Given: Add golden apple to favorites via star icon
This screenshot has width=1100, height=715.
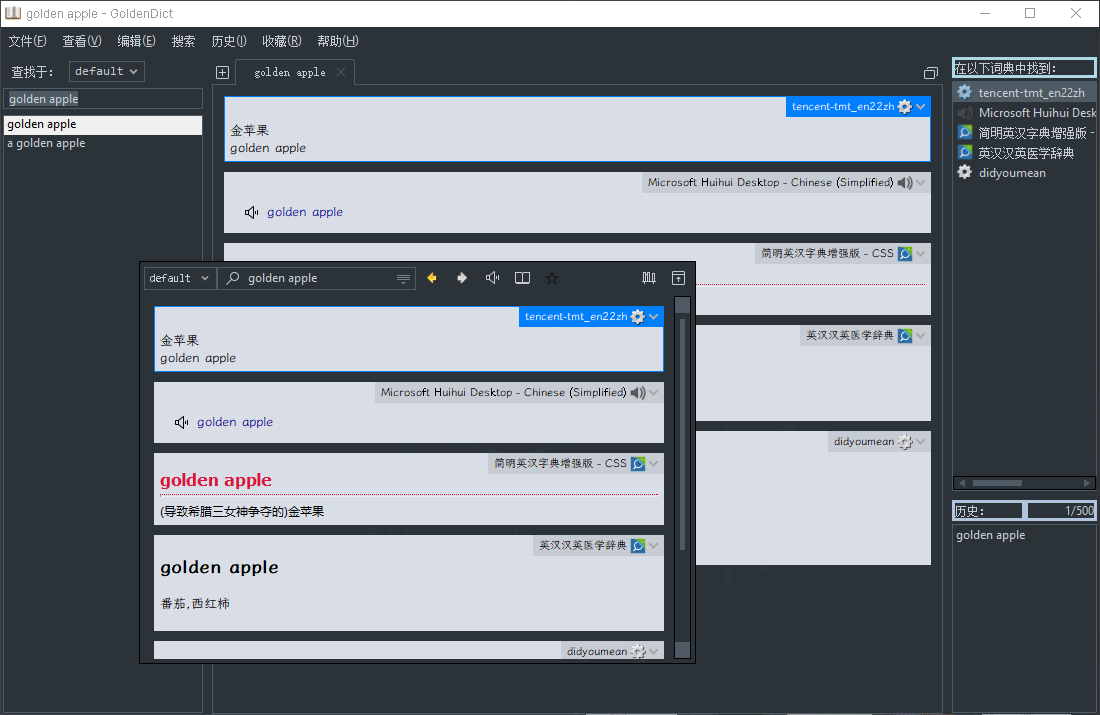Looking at the screenshot, I should click(552, 278).
